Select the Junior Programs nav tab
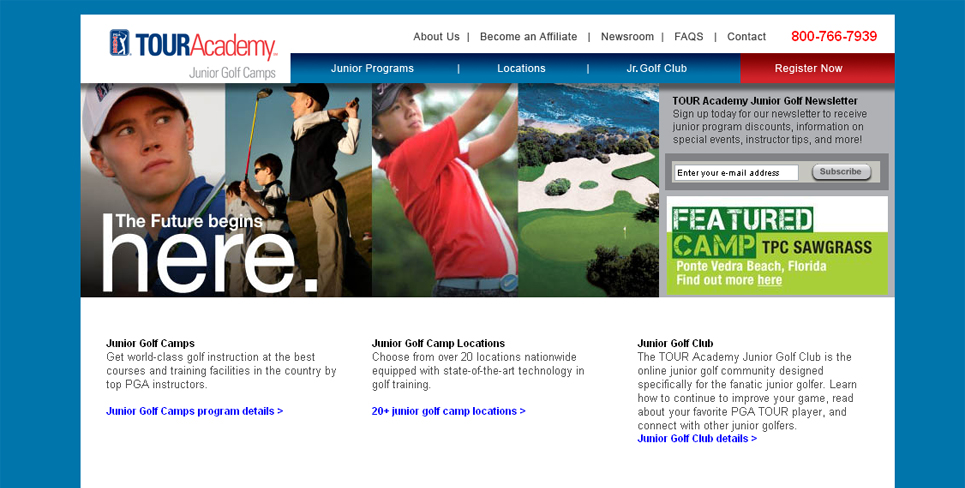The height and width of the screenshot is (488, 965). tap(372, 68)
